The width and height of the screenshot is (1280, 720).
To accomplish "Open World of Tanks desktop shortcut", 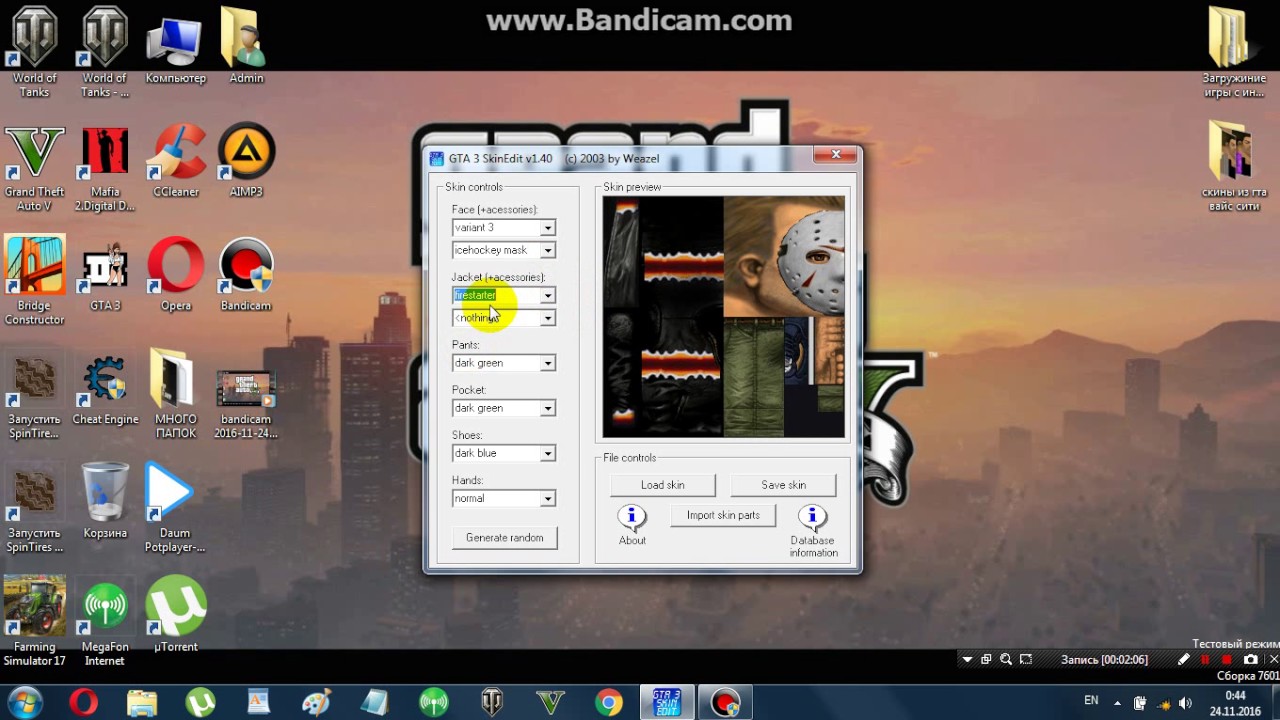I will (x=35, y=52).
